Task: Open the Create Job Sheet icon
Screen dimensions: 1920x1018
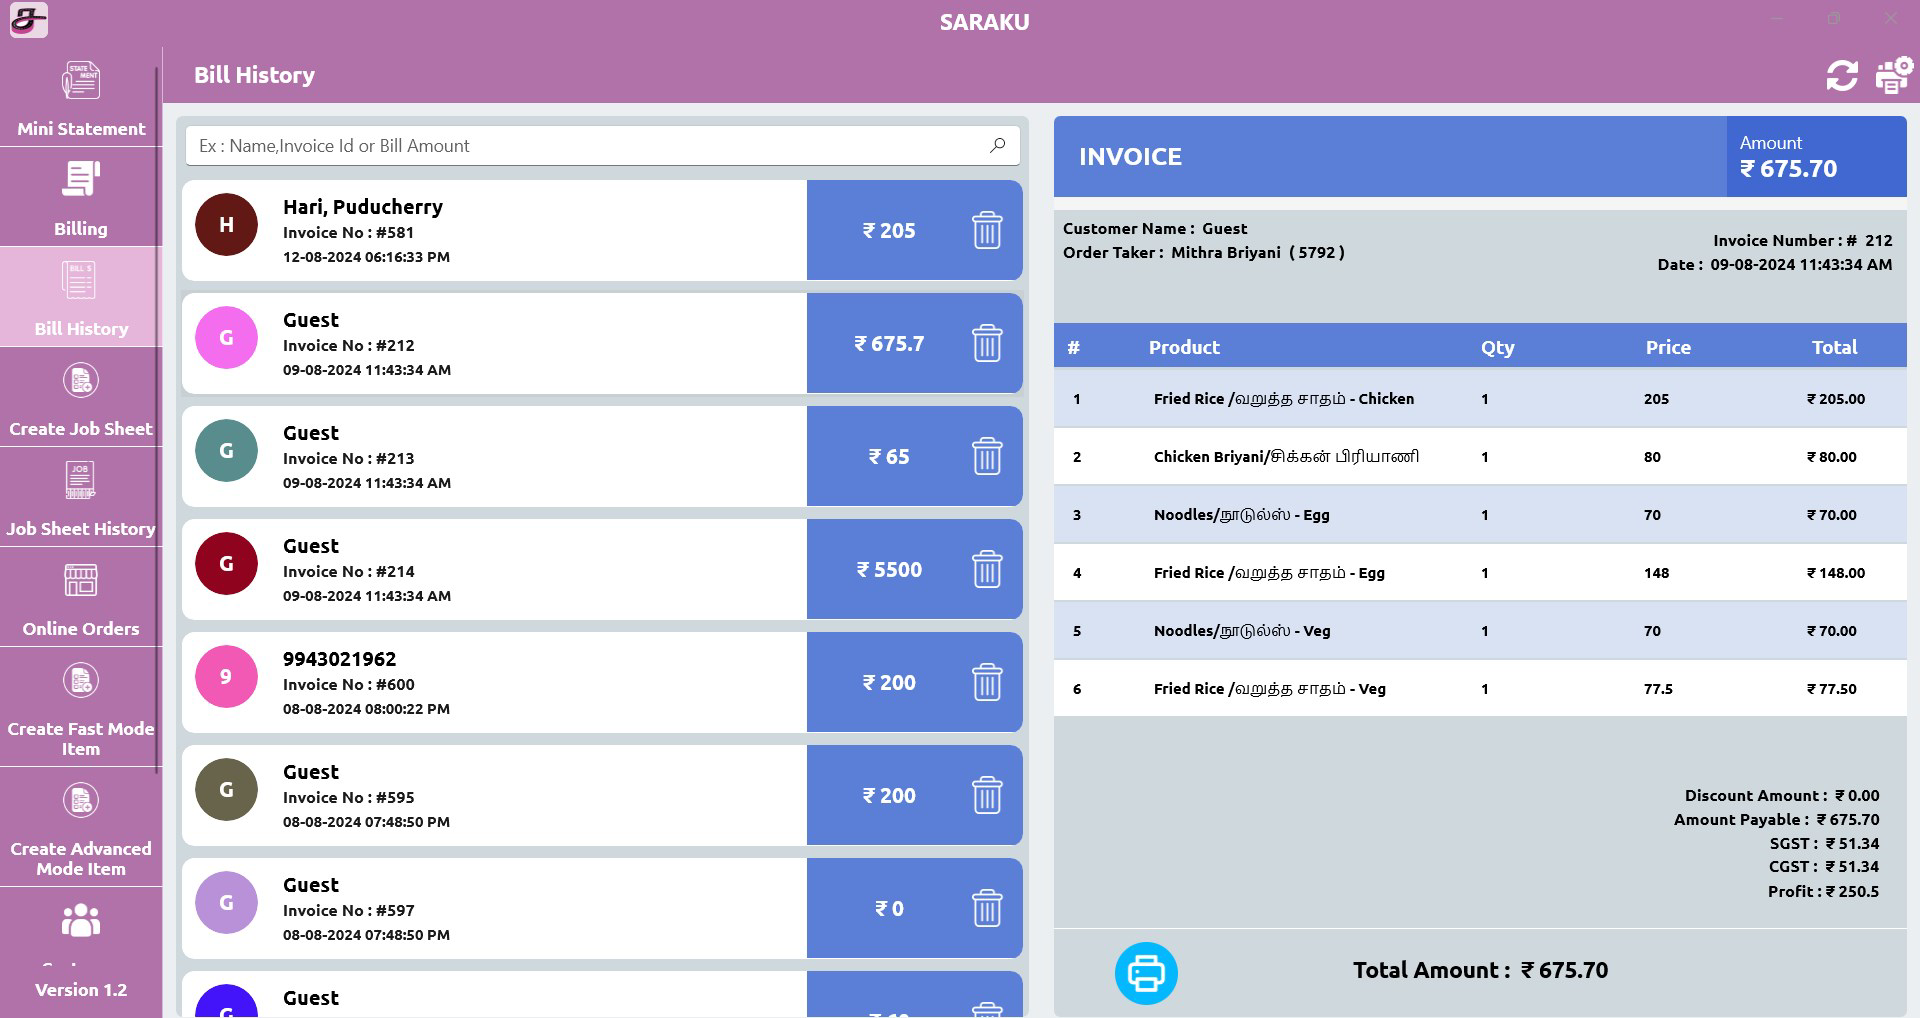Action: tap(81, 381)
